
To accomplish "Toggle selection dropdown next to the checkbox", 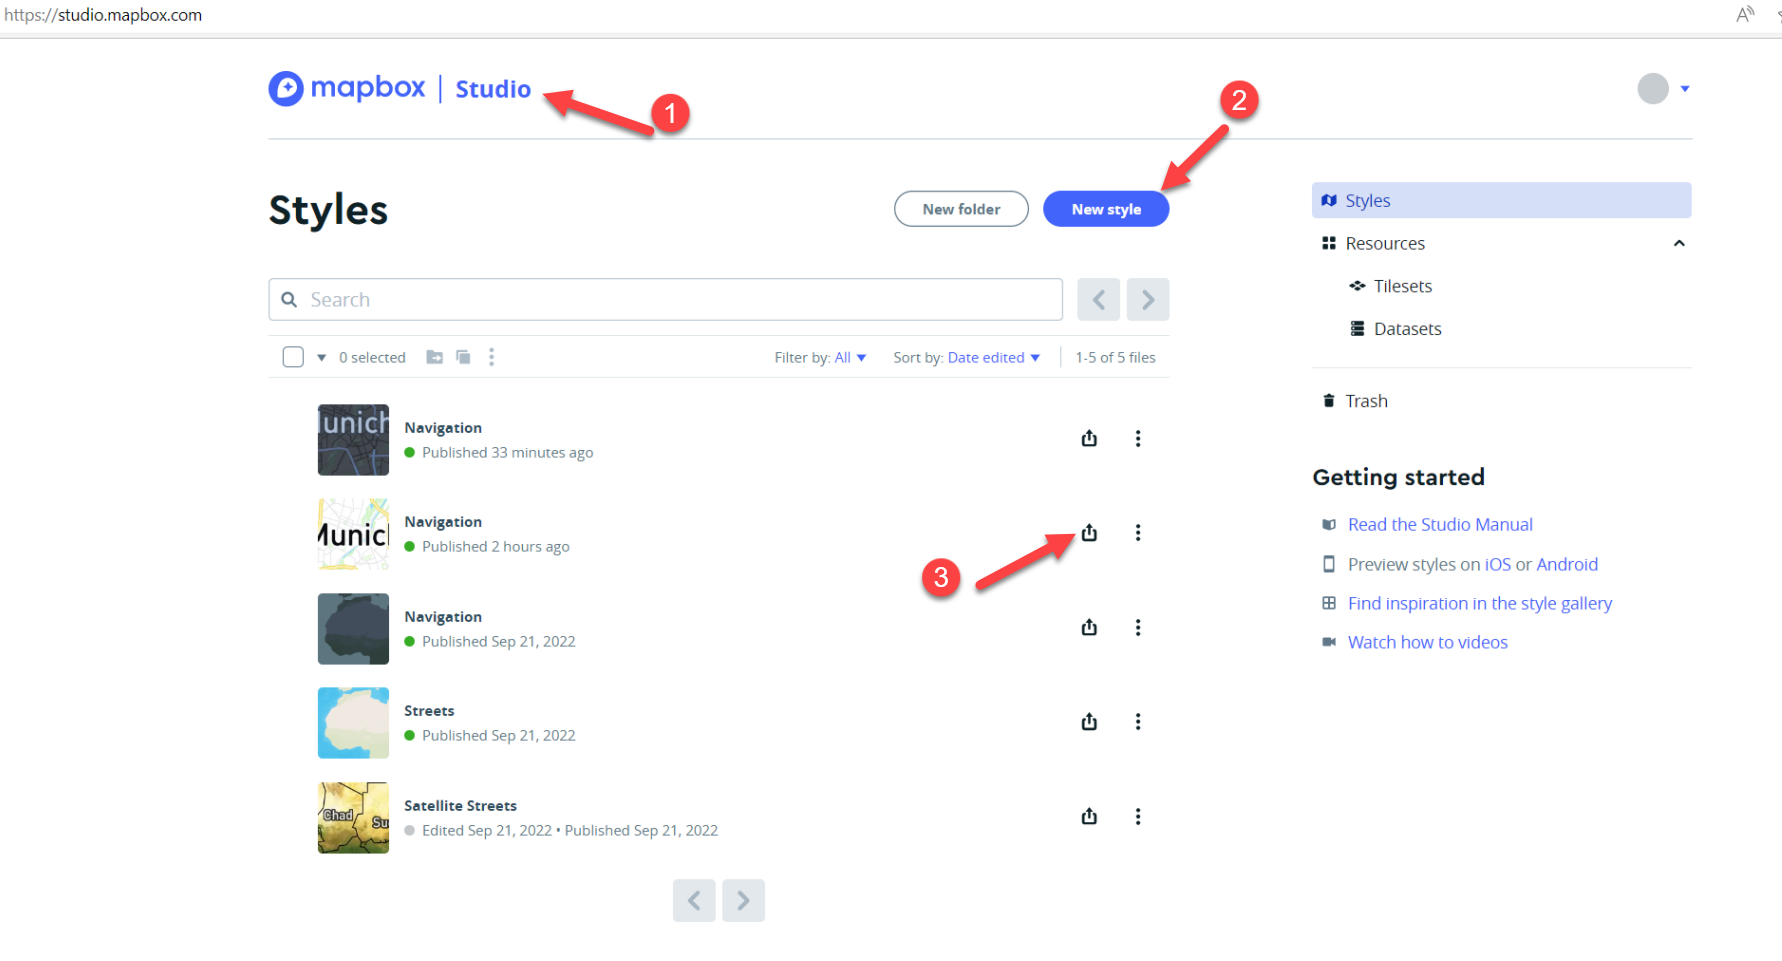I will point(321,356).
